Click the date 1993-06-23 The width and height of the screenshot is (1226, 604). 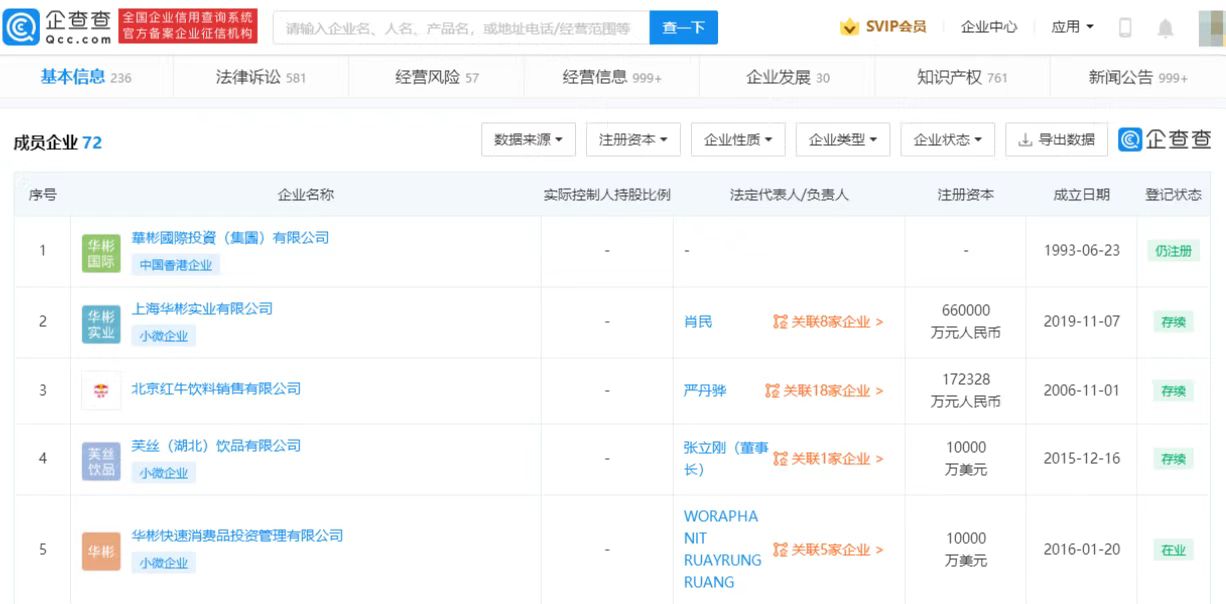tap(1081, 251)
